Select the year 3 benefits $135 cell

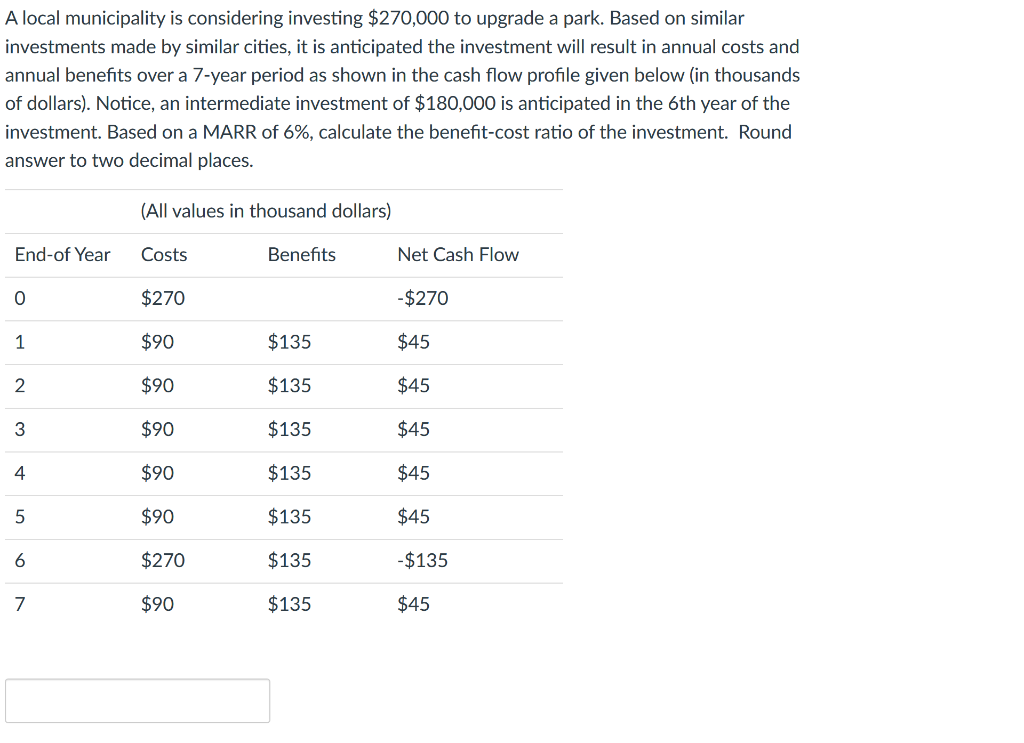(x=289, y=430)
